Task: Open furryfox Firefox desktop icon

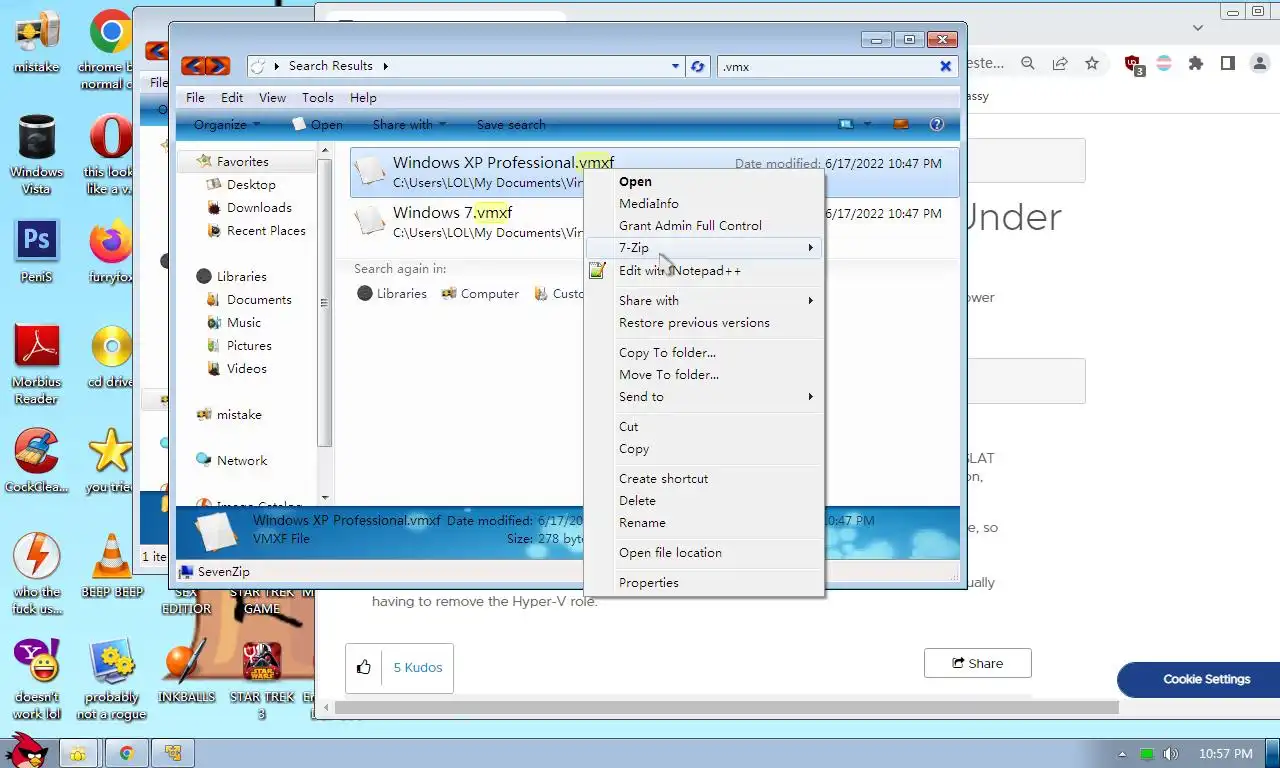Action: 111,241
